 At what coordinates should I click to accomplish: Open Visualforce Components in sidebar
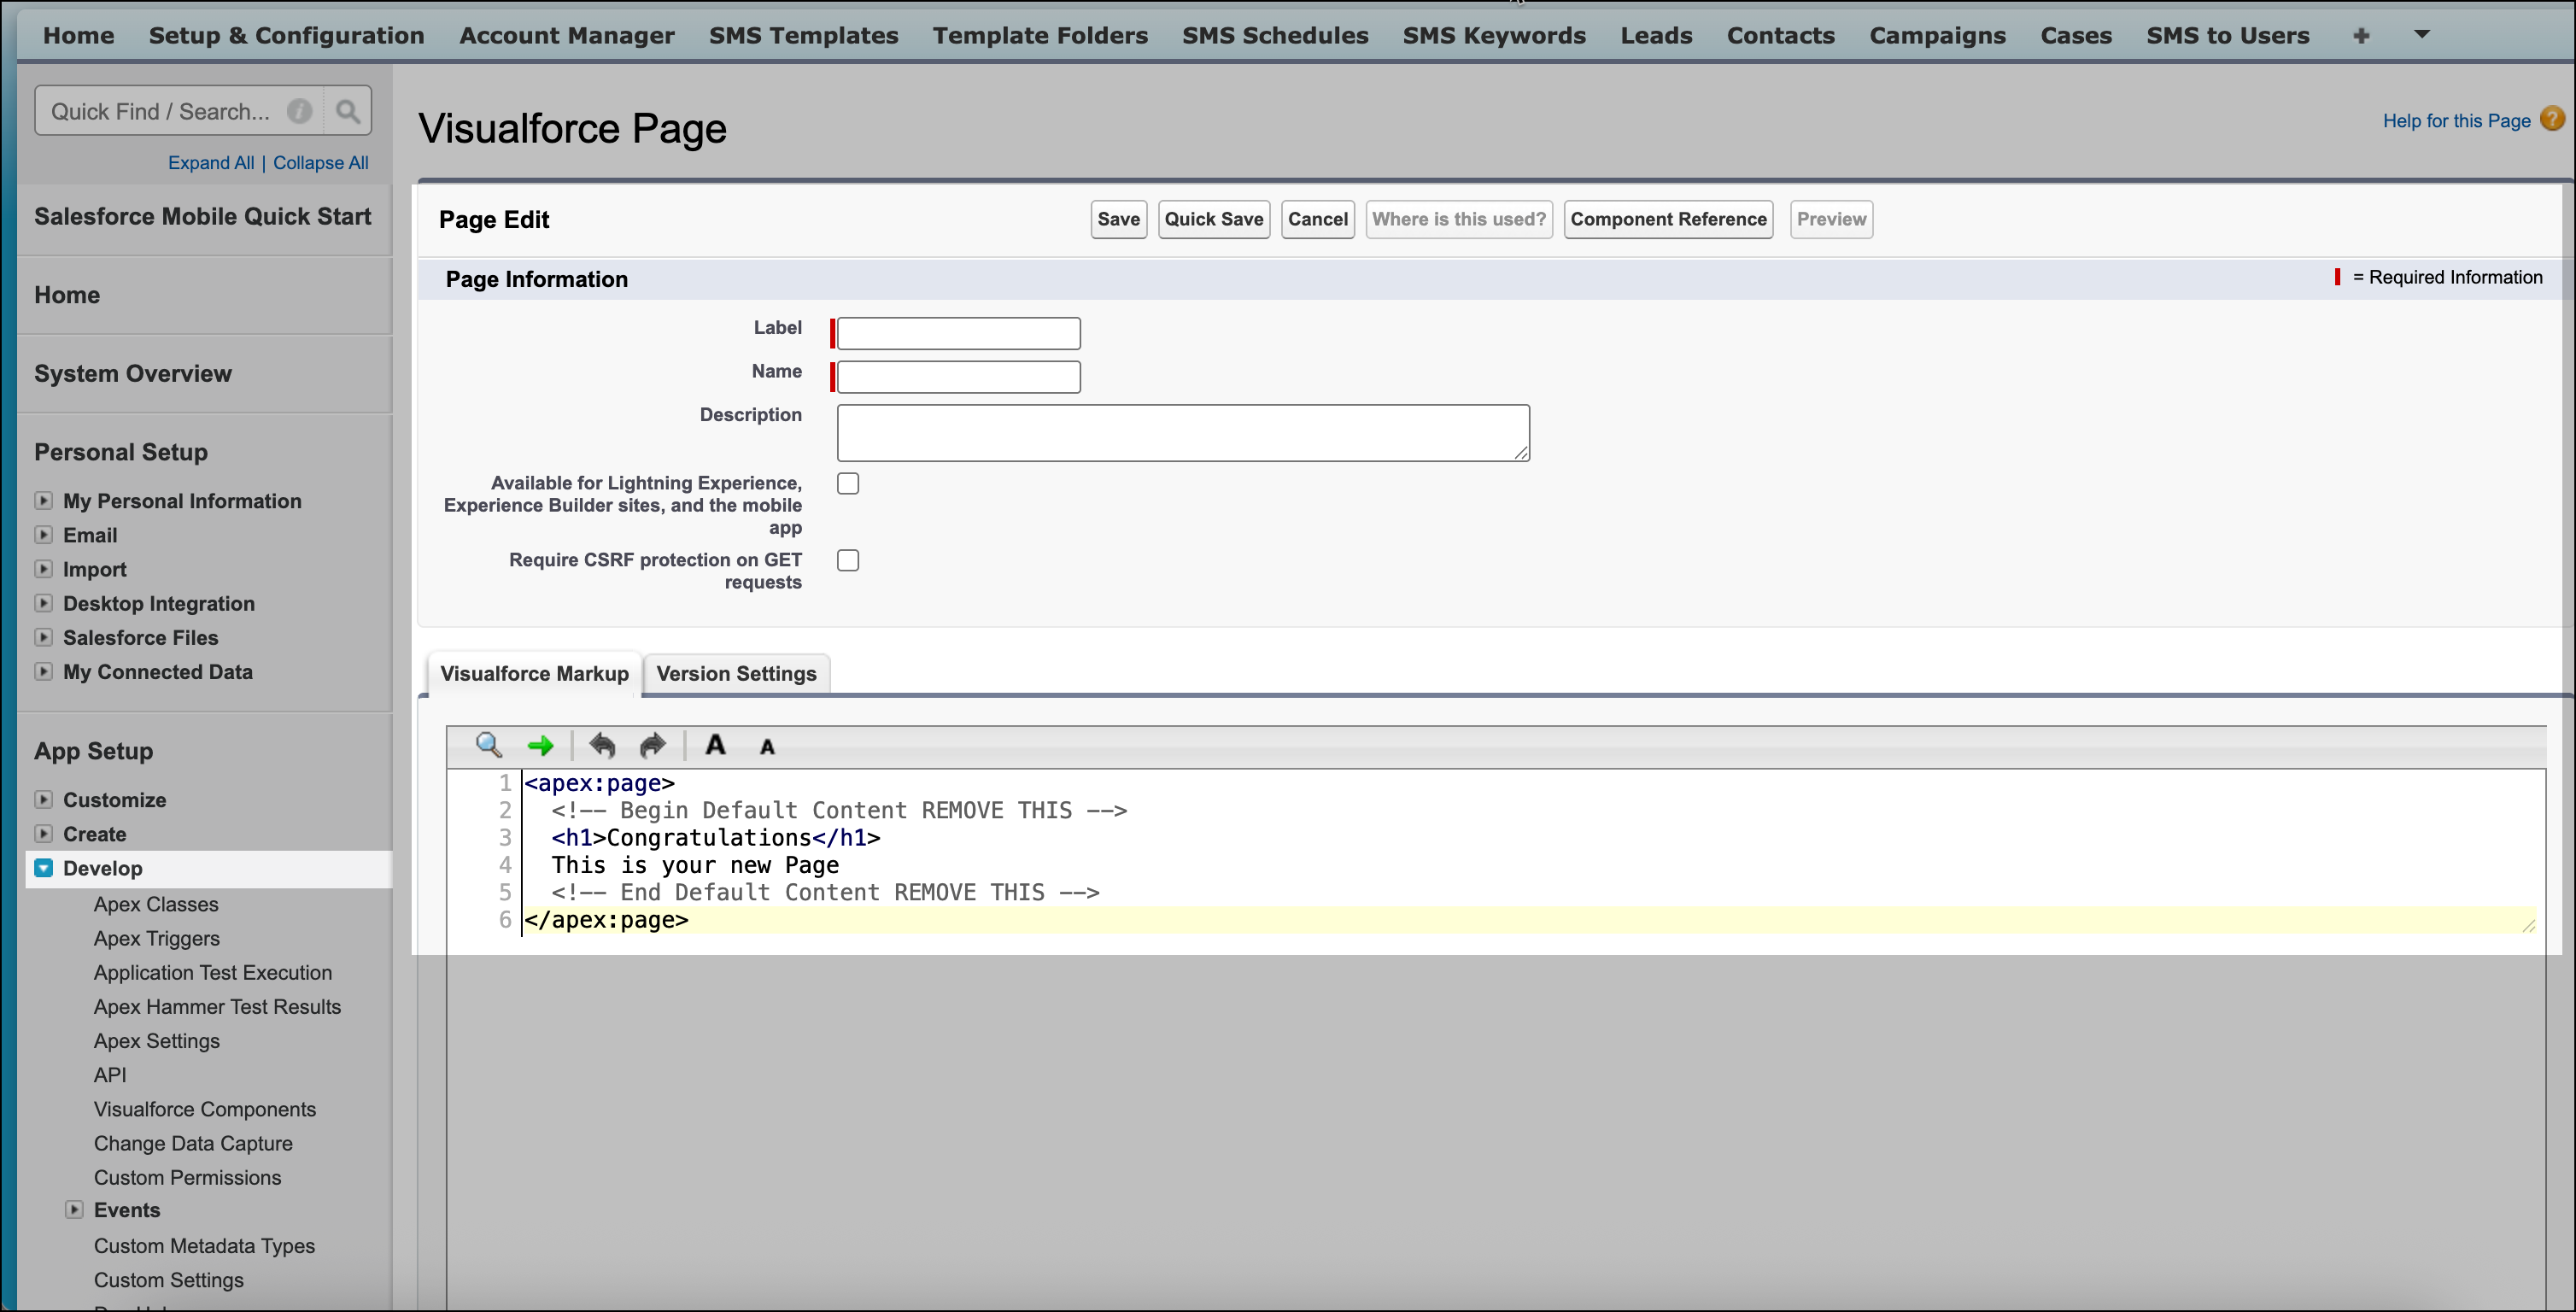205,1109
